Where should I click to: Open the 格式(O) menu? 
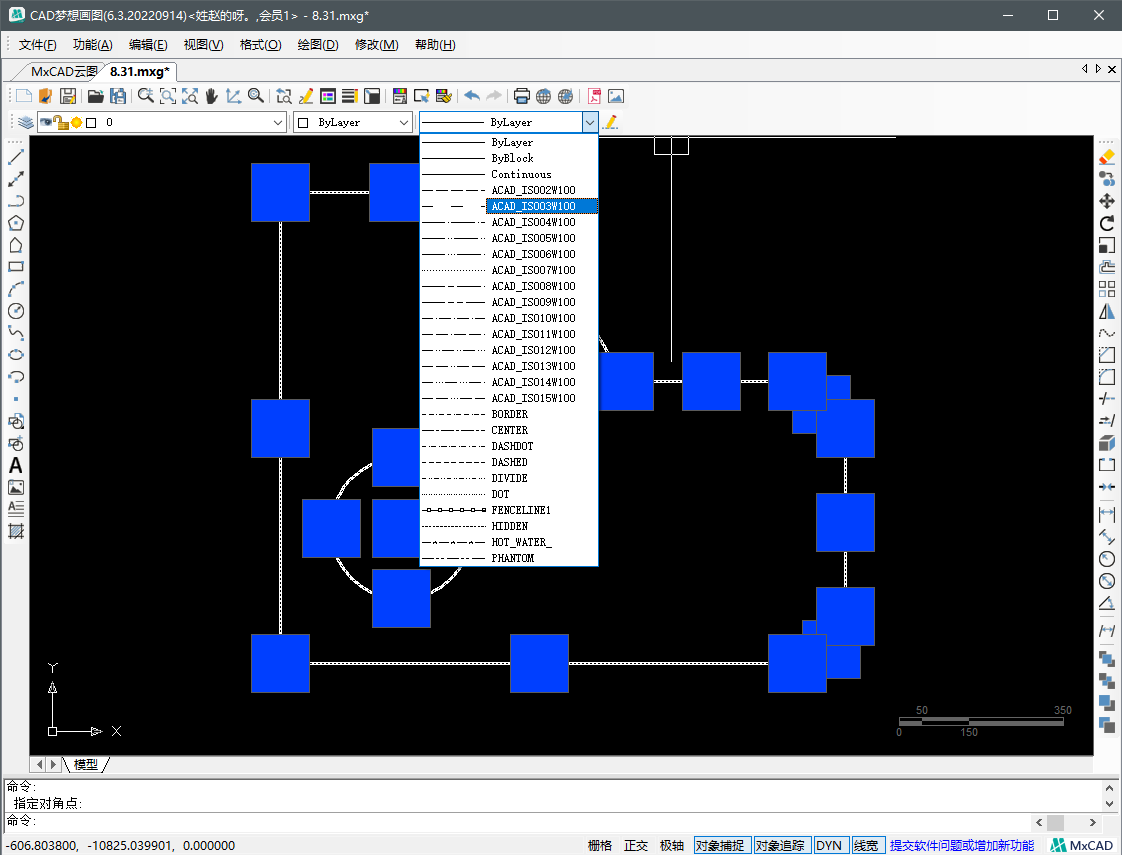pyautogui.click(x=260, y=44)
